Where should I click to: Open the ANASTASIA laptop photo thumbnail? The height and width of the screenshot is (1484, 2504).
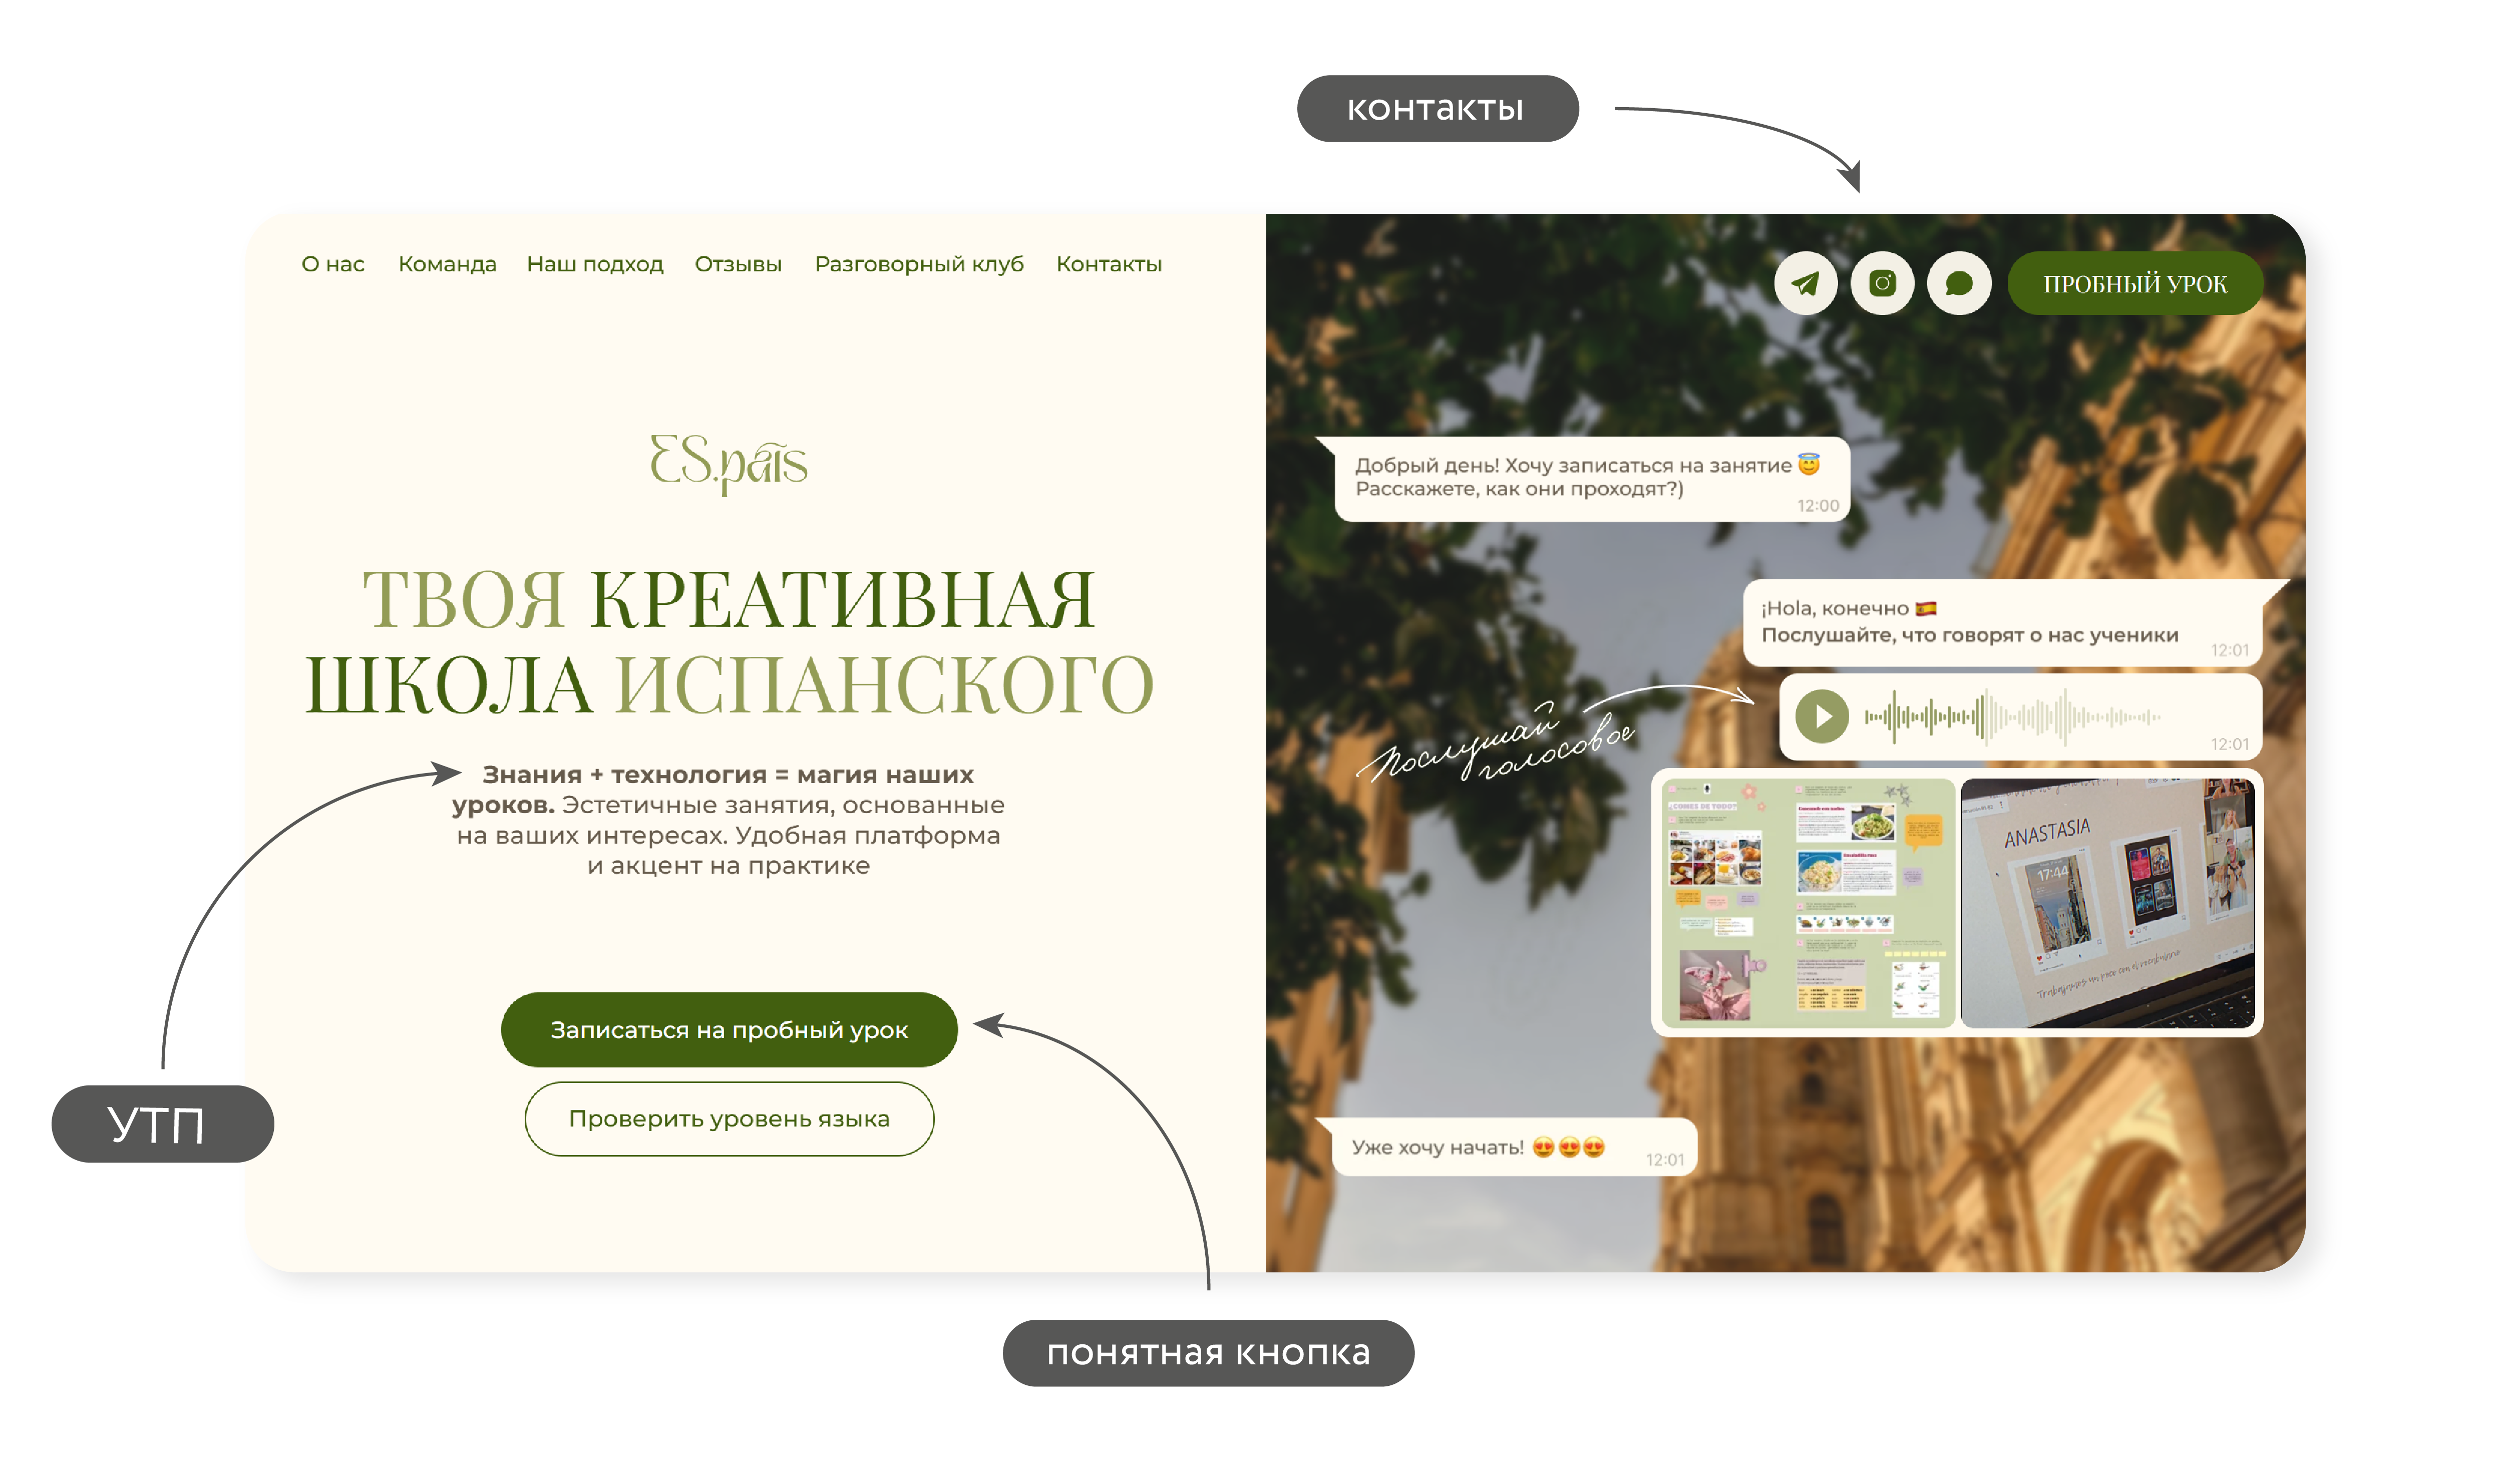[x=2108, y=903]
